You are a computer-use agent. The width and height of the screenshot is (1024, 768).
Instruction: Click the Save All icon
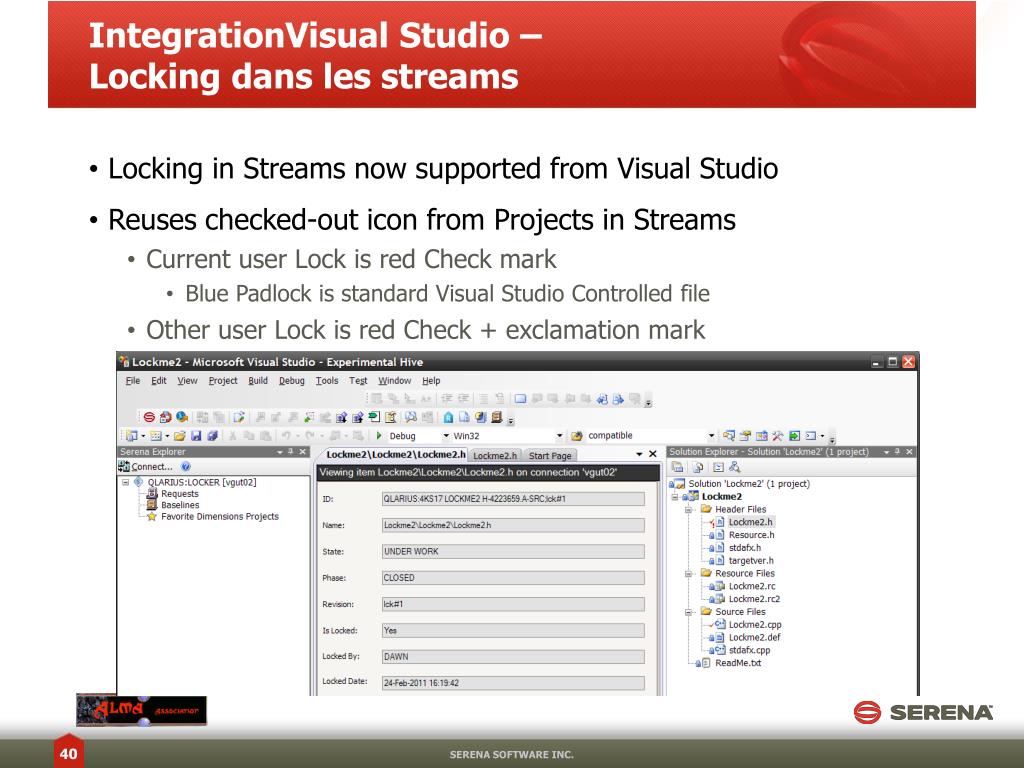(212, 436)
